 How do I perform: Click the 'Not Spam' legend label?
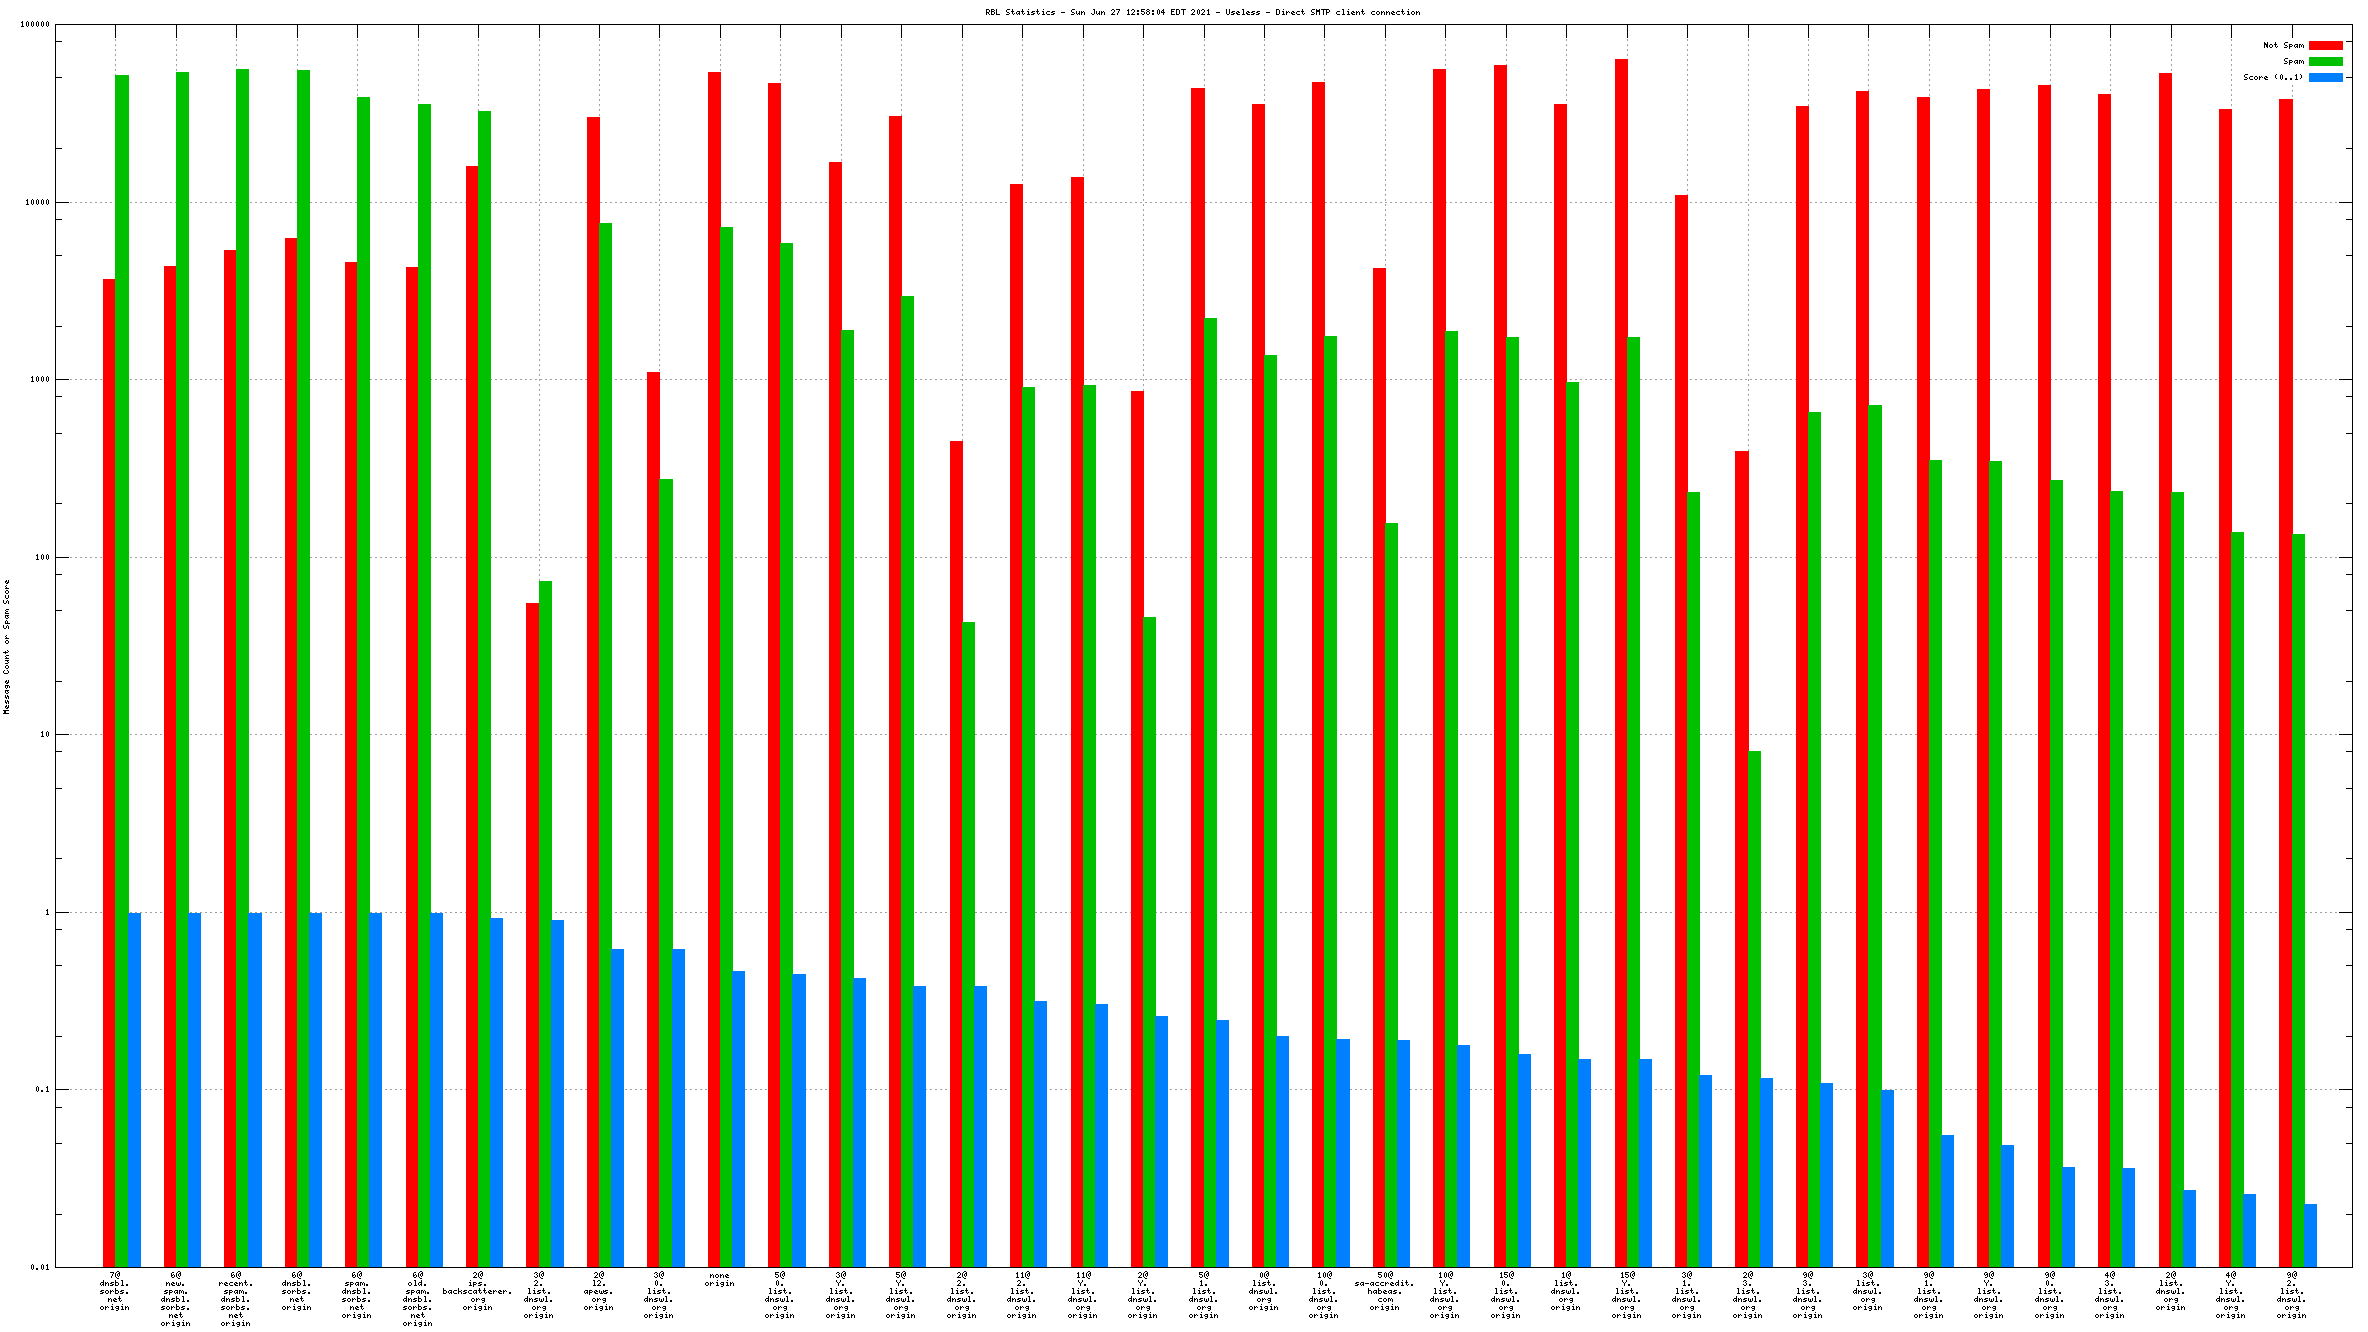[x=2283, y=45]
